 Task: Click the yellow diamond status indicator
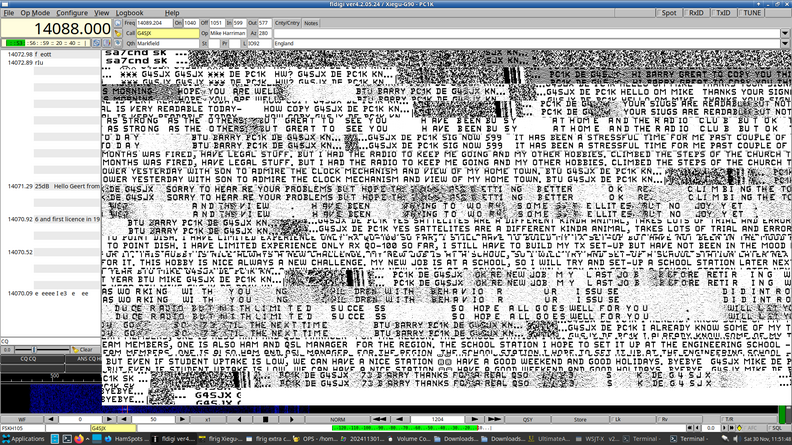[739, 428]
